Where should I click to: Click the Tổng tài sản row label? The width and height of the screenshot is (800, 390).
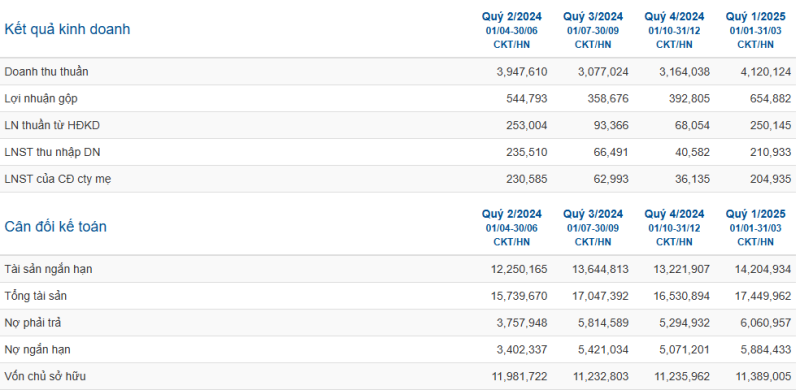tap(36, 296)
